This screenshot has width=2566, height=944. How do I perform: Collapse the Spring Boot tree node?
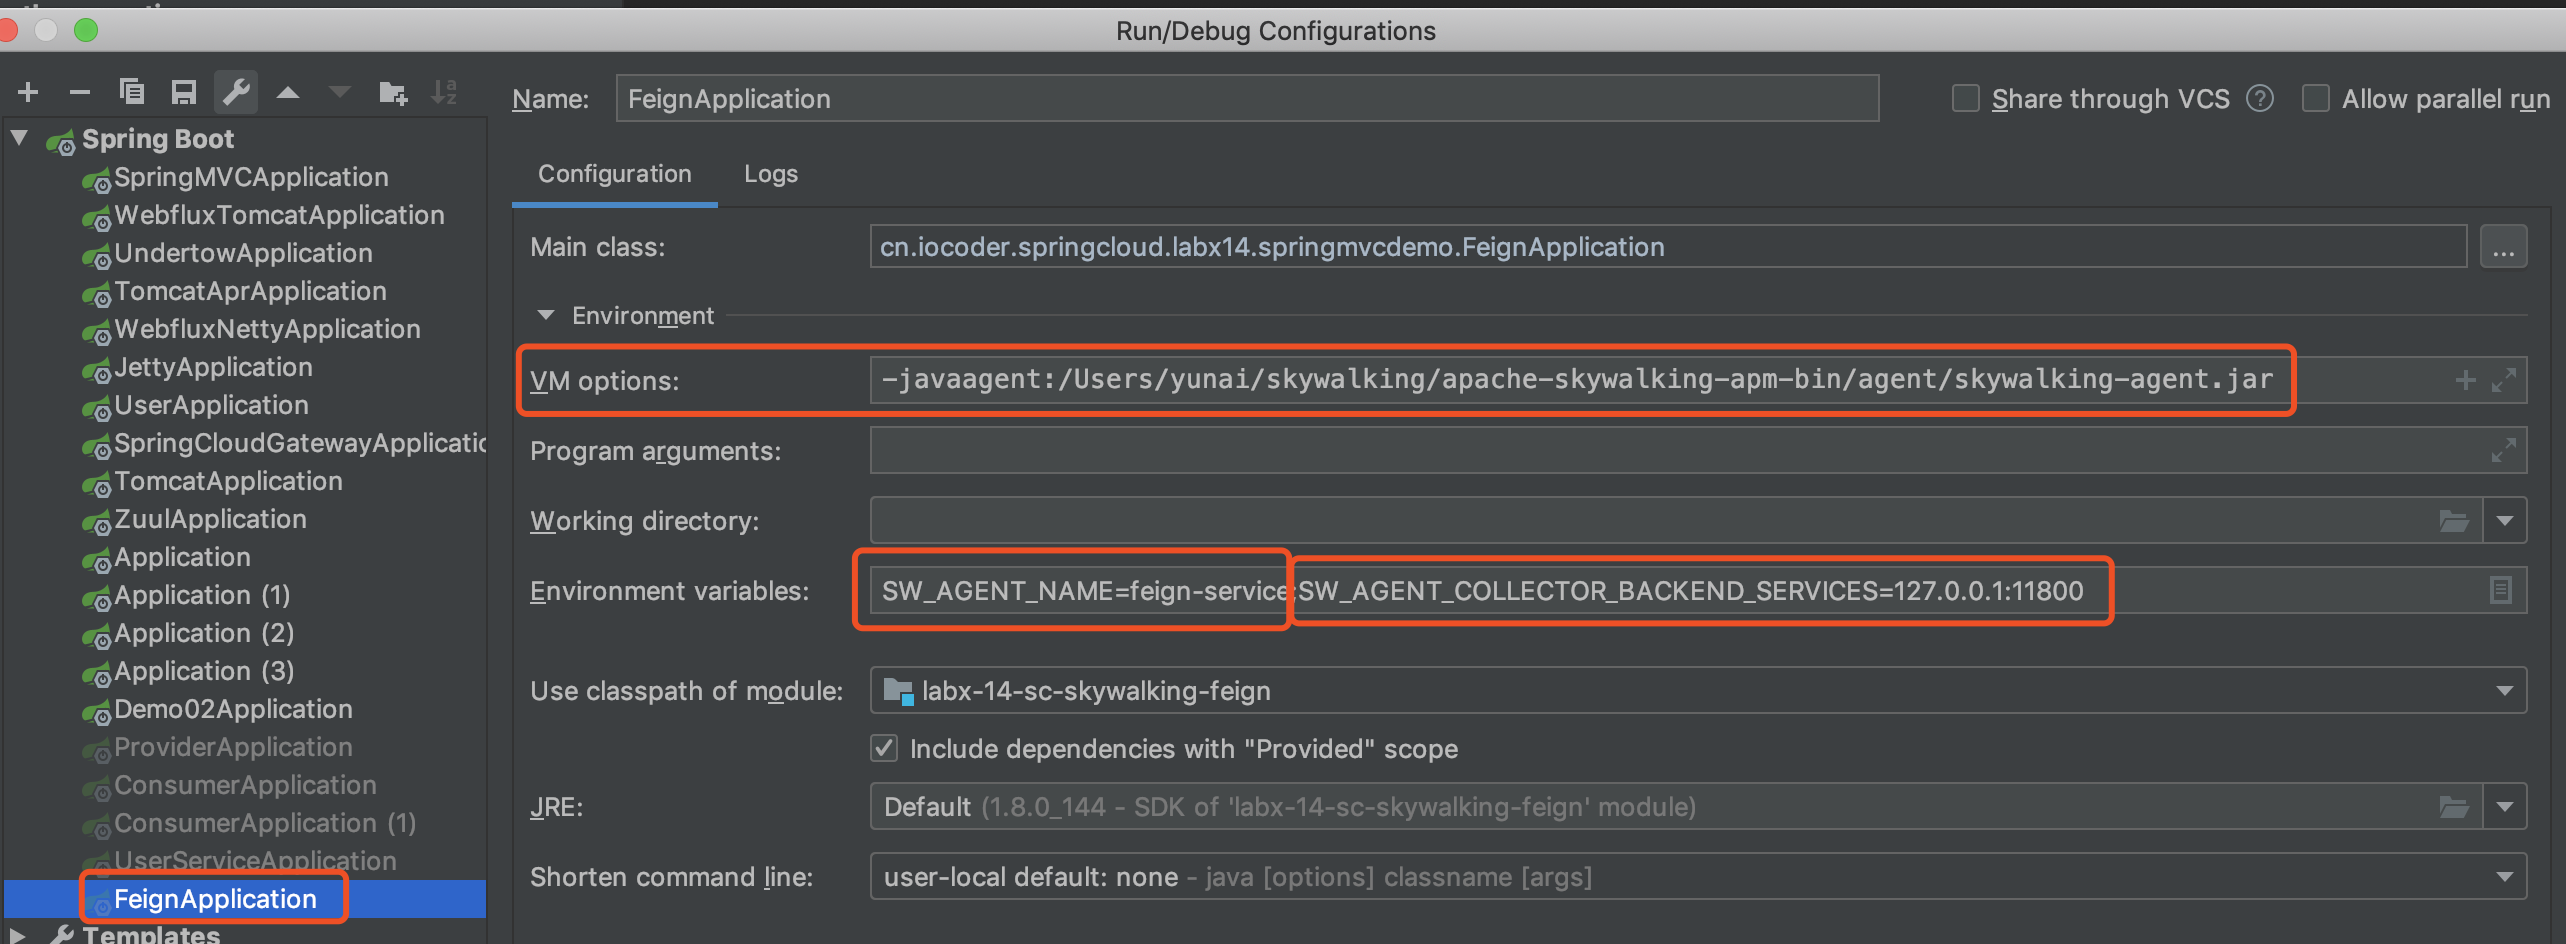[x=20, y=138]
